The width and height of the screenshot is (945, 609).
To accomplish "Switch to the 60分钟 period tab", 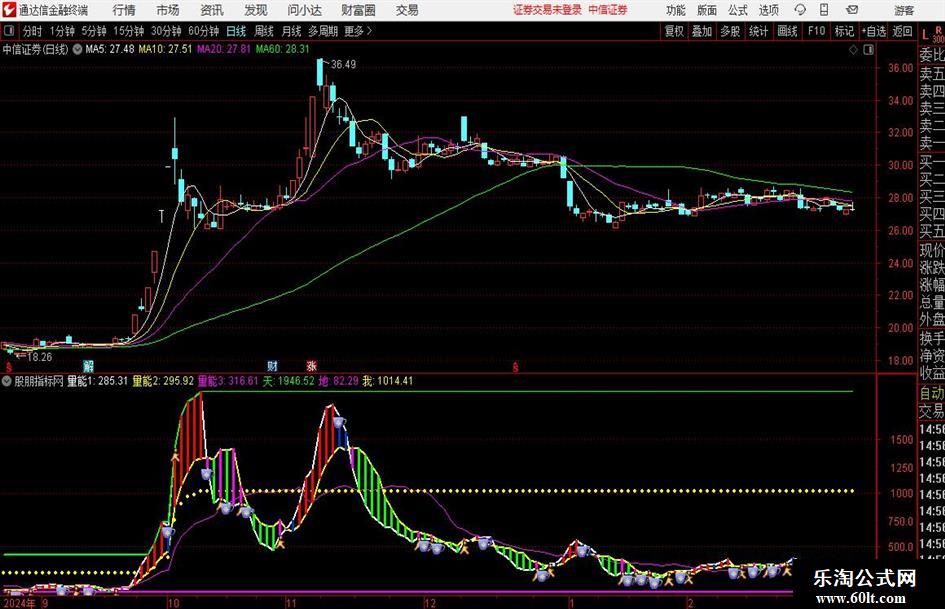I will (x=204, y=31).
